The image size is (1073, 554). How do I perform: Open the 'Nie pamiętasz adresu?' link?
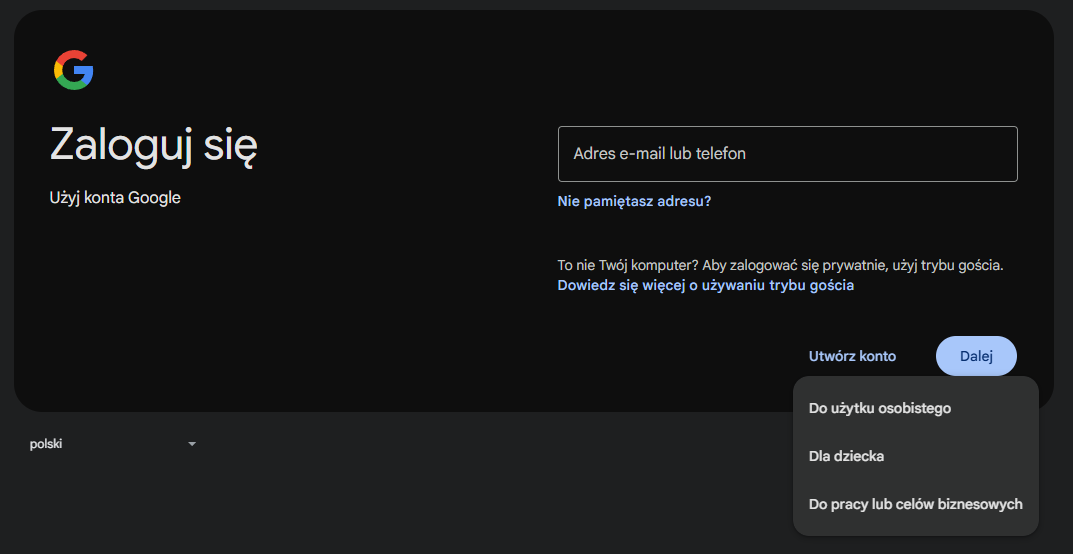634,201
